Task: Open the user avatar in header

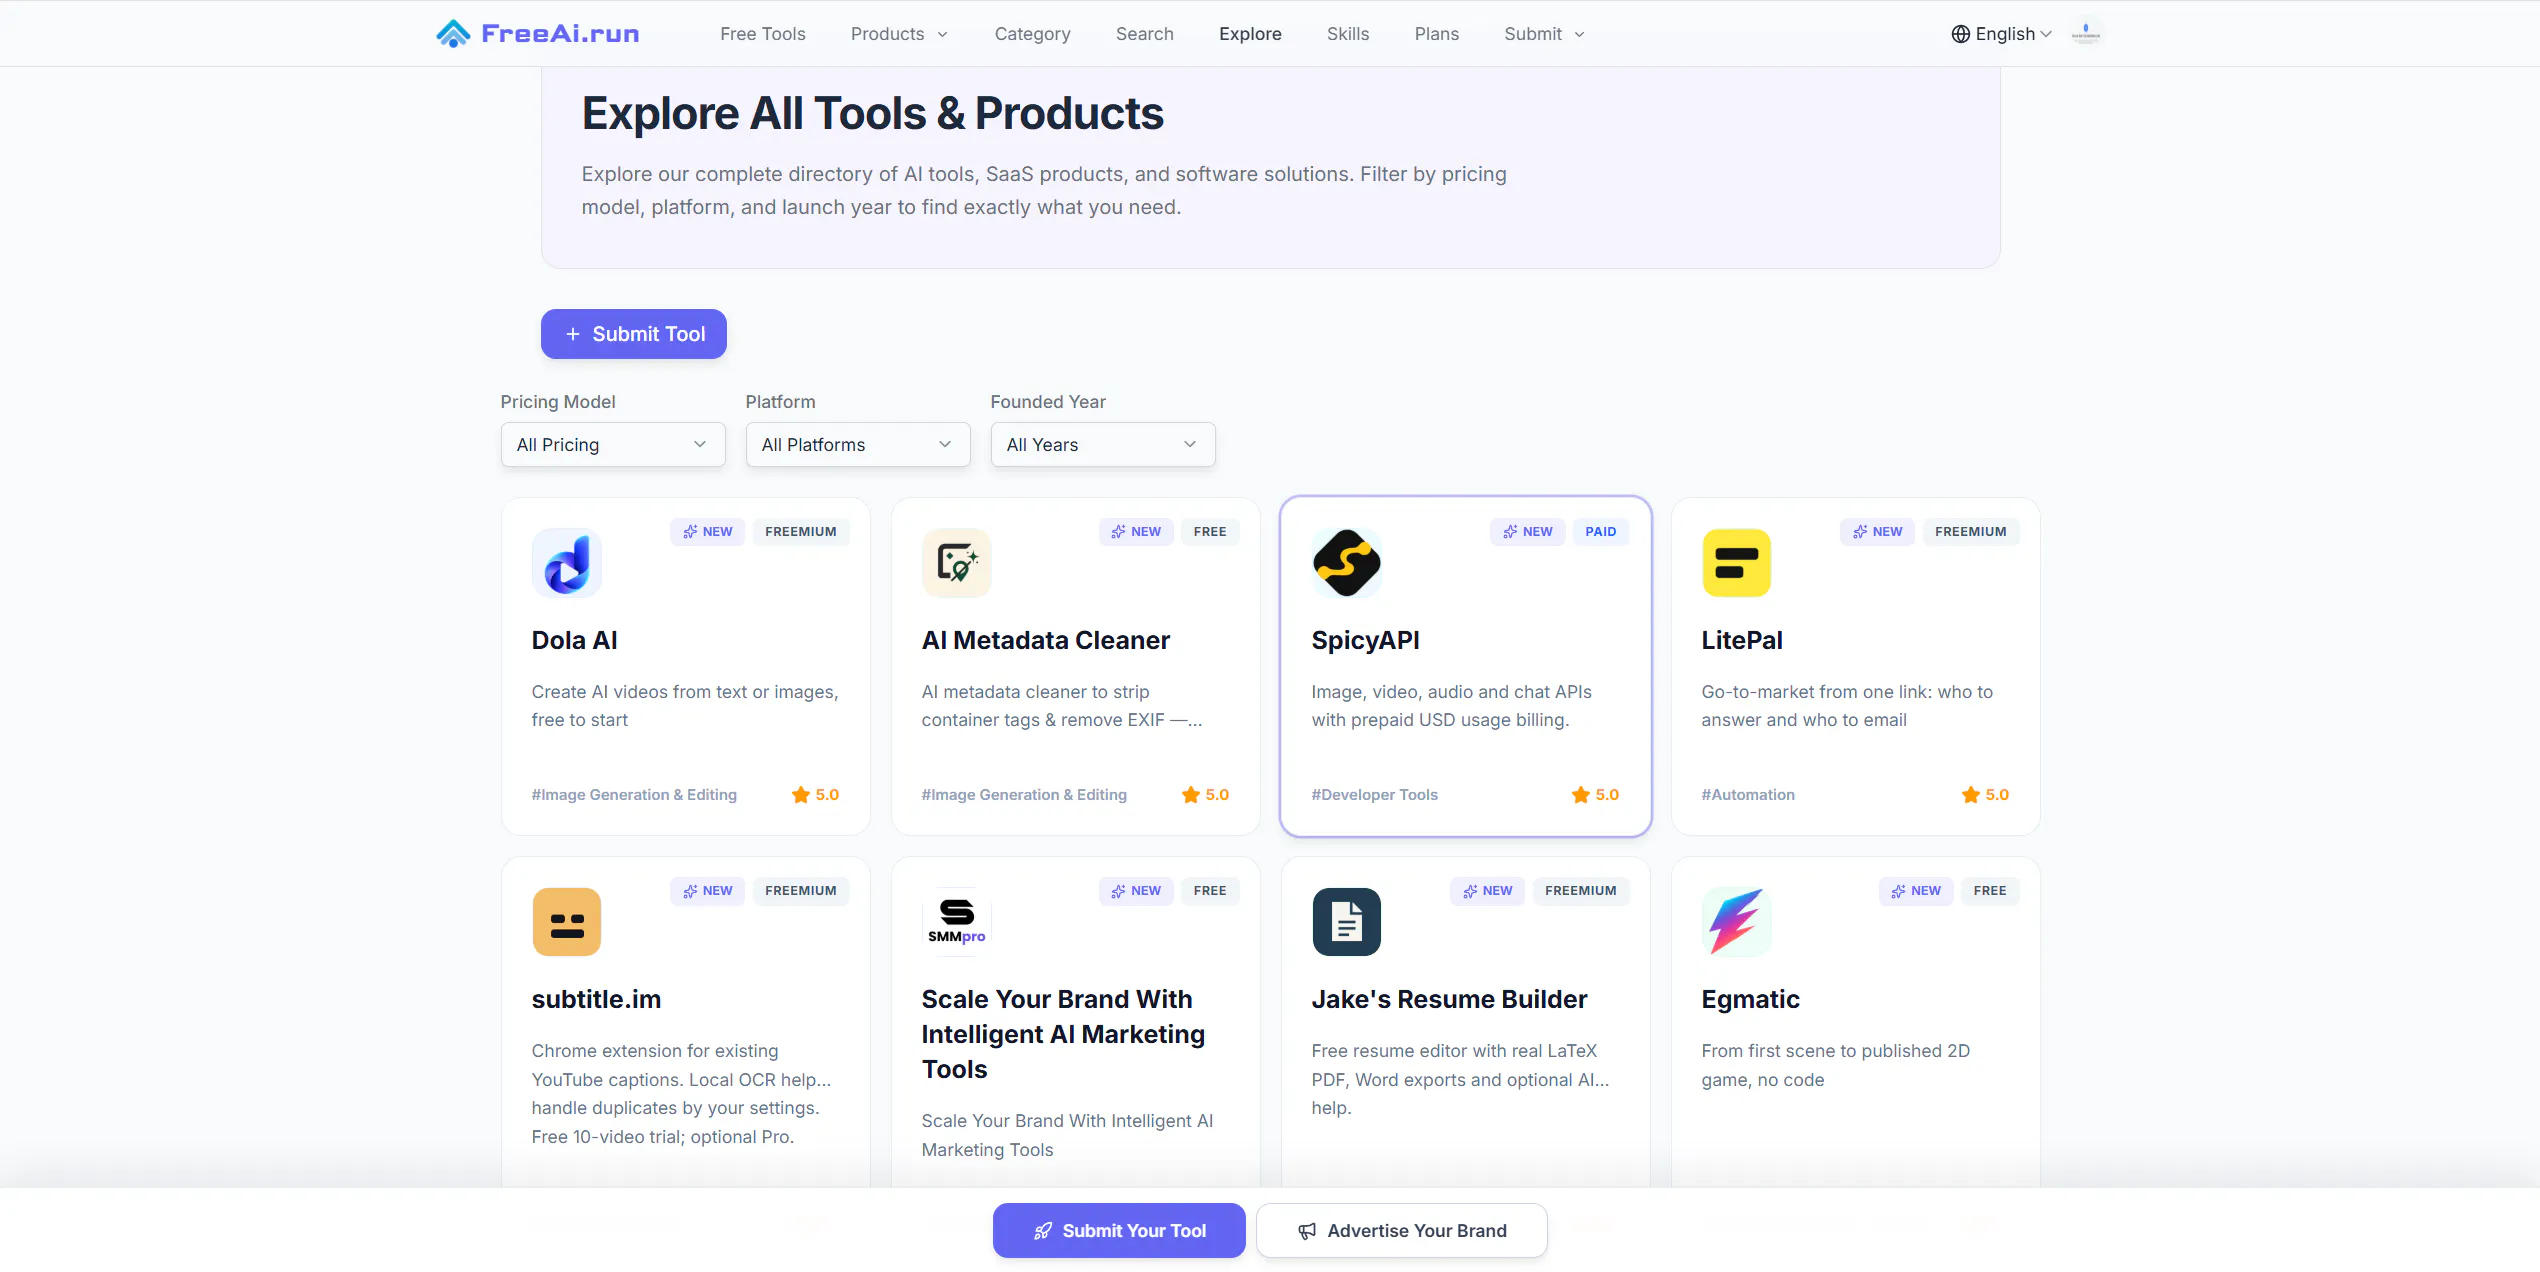Action: [x=2085, y=34]
